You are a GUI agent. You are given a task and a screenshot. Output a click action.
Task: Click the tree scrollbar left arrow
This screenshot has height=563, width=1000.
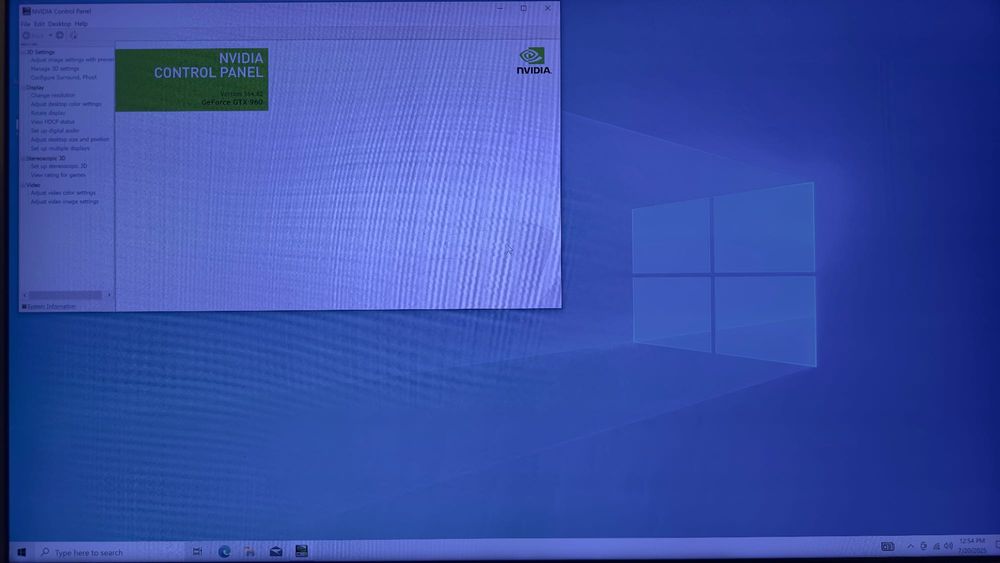coord(24,295)
